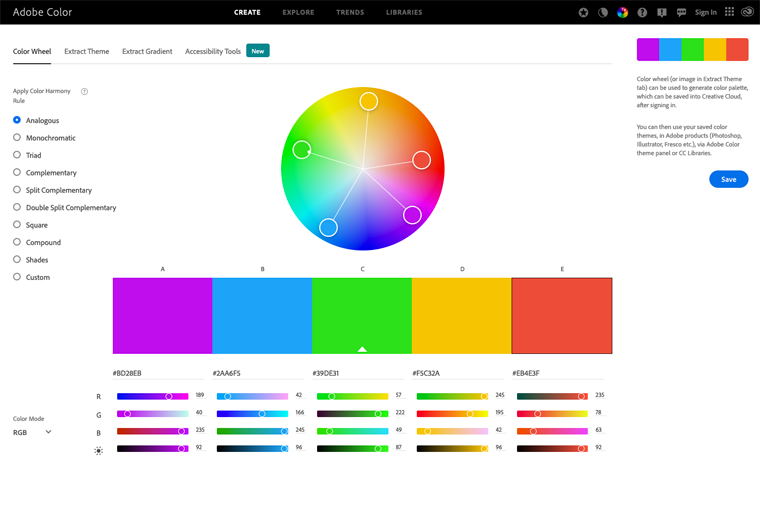Click the Adobe Color logo
Viewport: 760px width, 520px height.
pyautogui.click(x=42, y=12)
